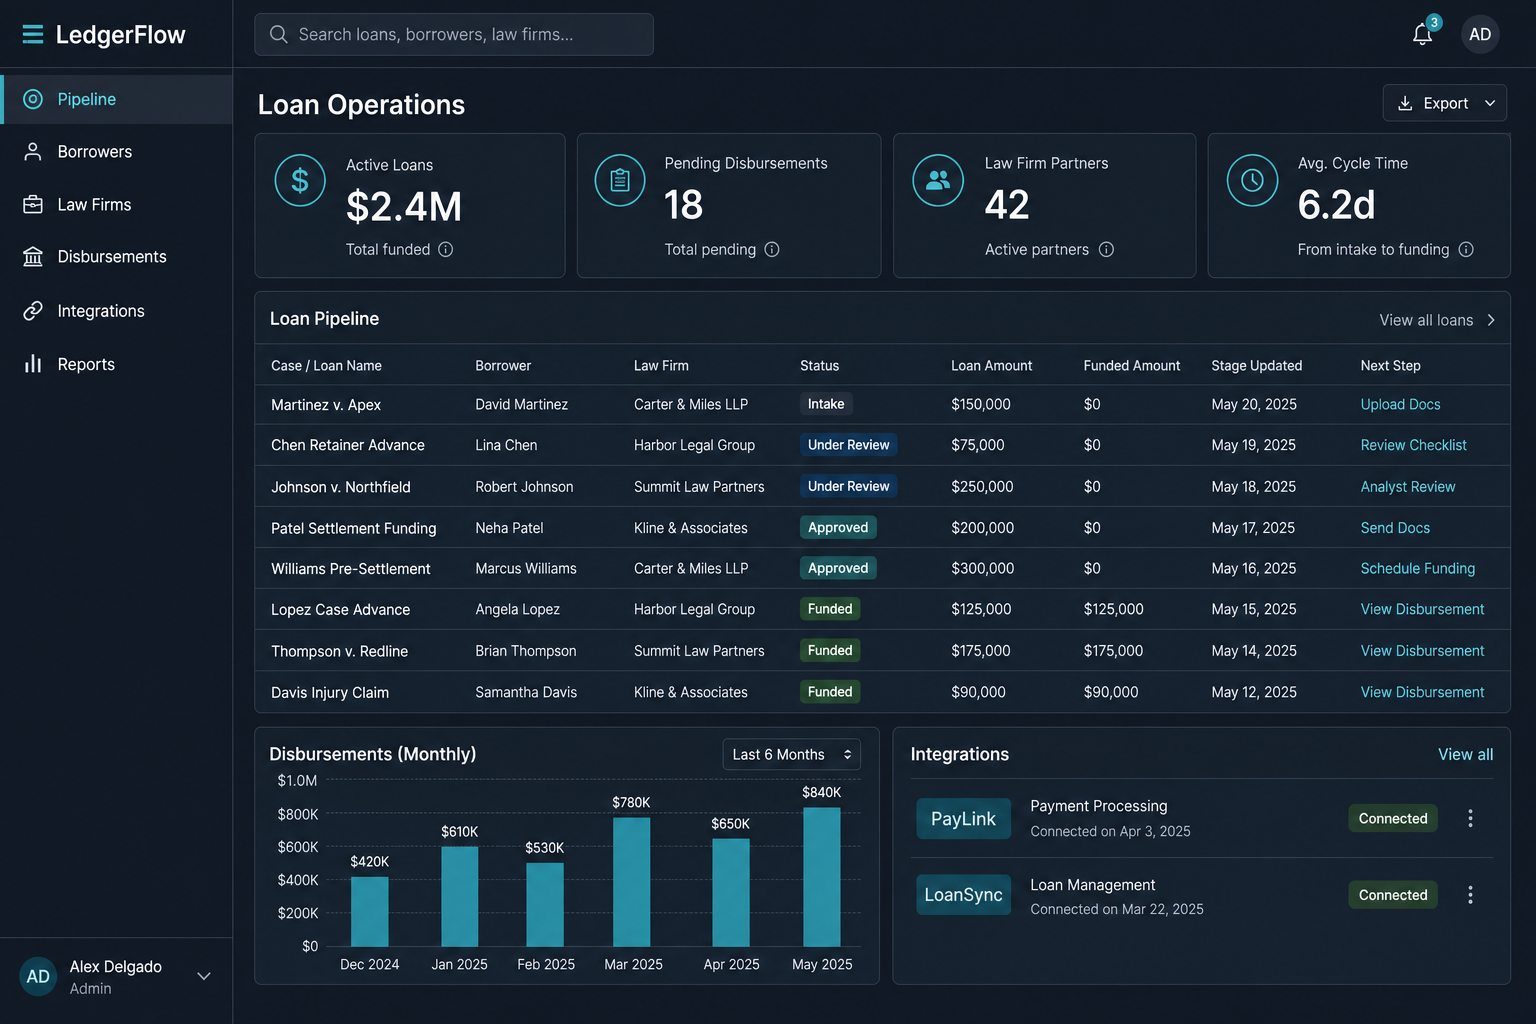The width and height of the screenshot is (1536, 1024).
Task: Focus the search loans, borrowers, law firms field
Action: point(454,34)
